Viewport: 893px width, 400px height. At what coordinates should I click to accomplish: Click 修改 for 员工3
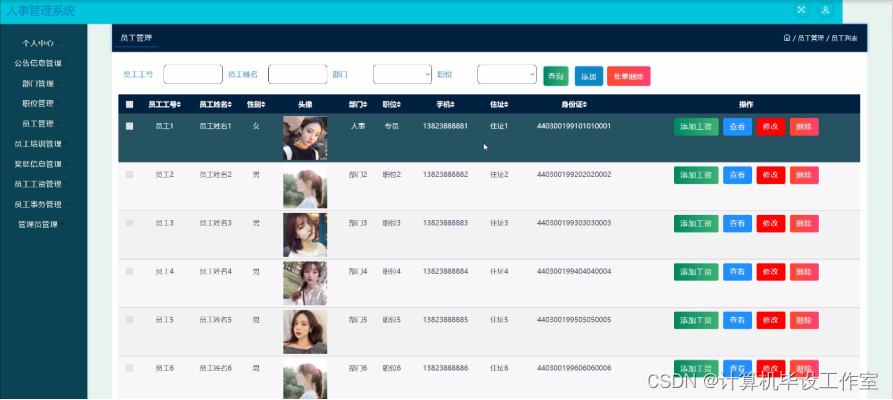tap(771, 223)
